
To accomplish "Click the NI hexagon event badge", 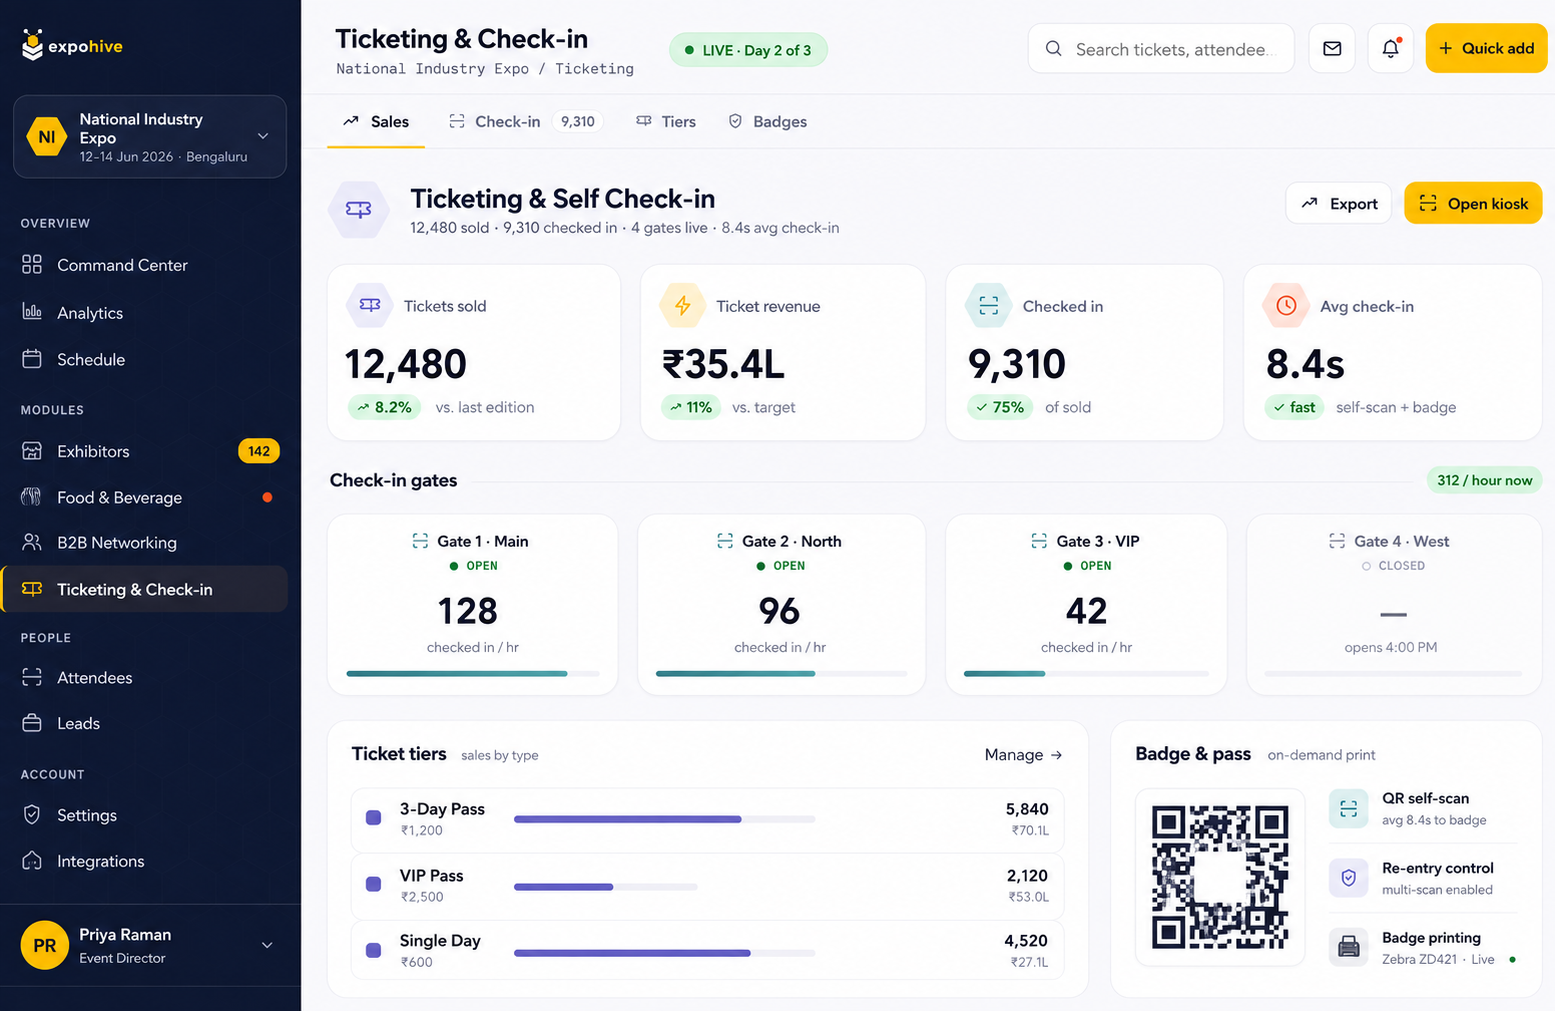I will tap(46, 137).
